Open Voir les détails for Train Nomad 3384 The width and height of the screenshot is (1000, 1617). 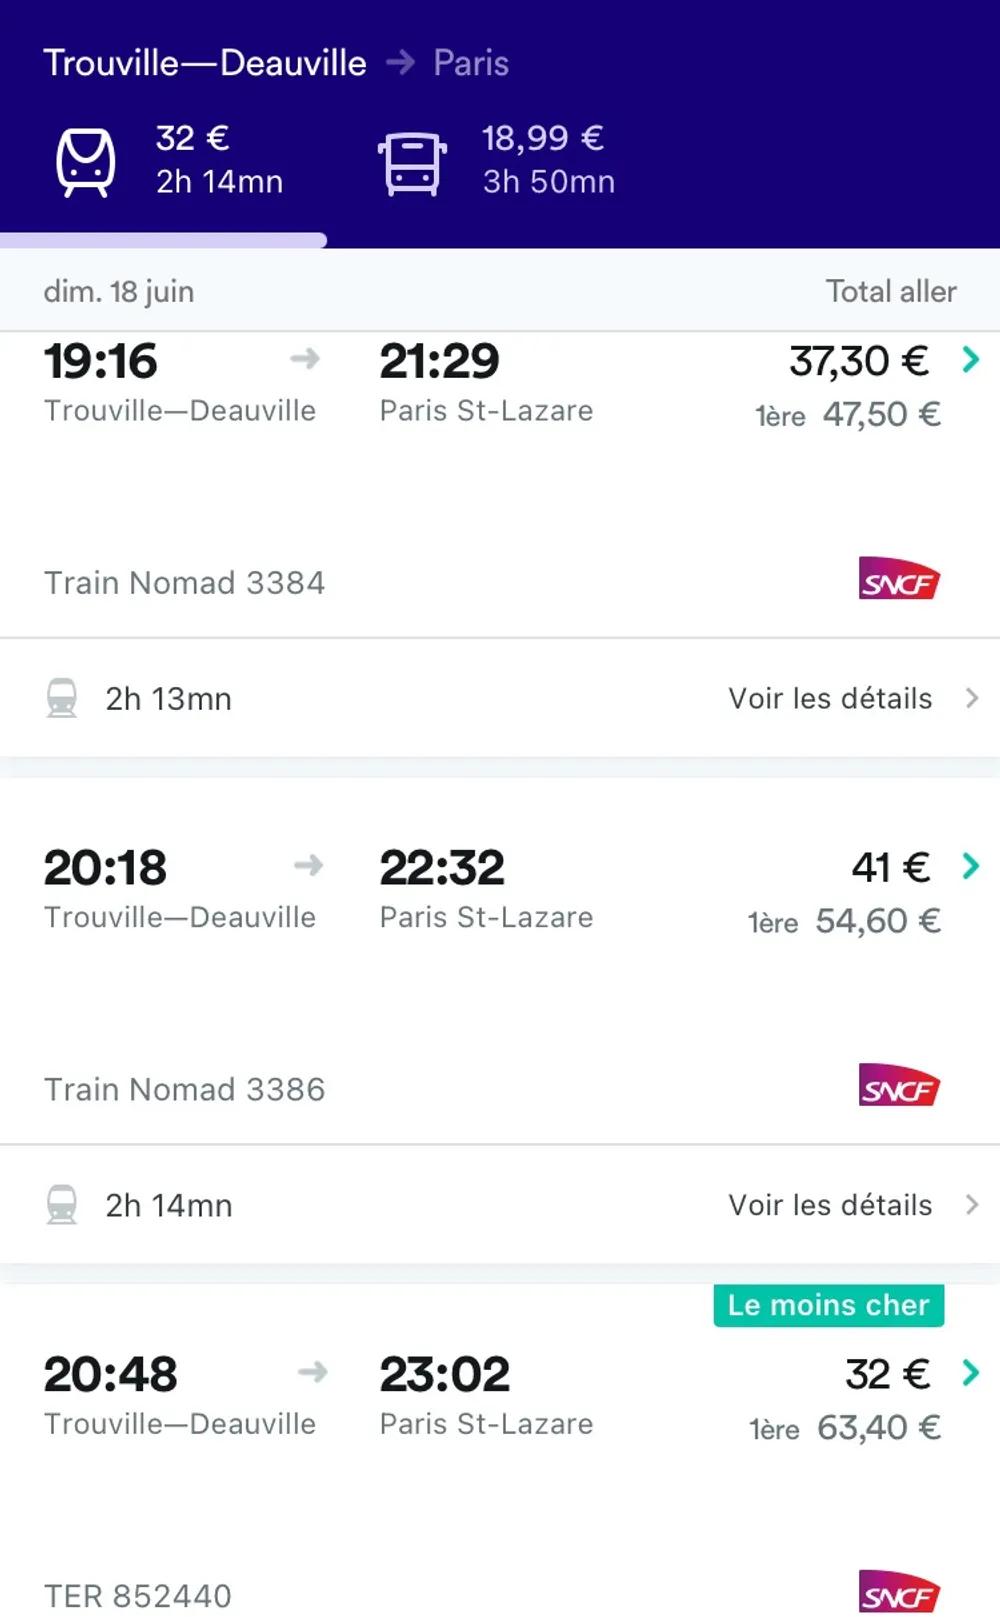pyautogui.click(x=830, y=698)
